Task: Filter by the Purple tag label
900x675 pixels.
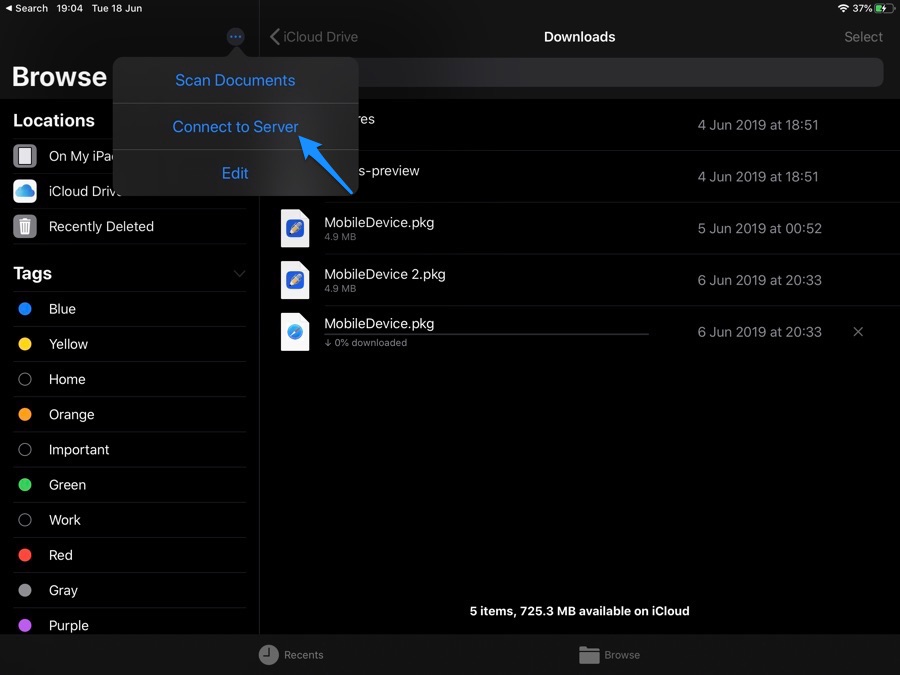Action: (x=69, y=626)
